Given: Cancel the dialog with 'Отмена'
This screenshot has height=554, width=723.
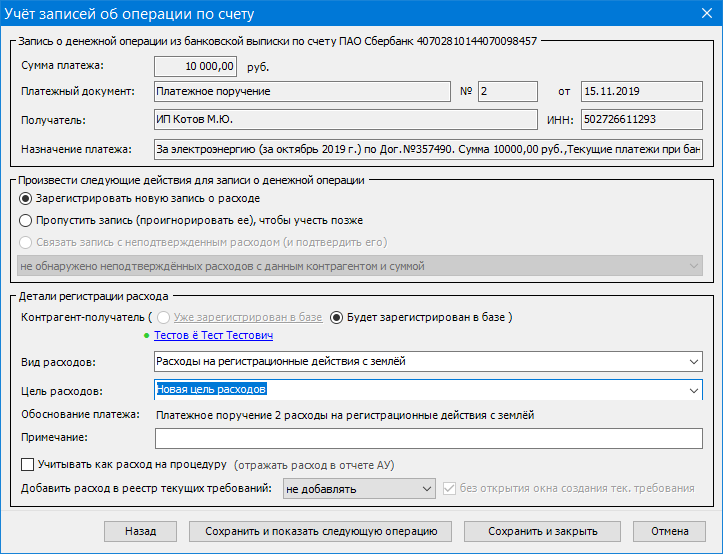Looking at the screenshot, I should 669,532.
